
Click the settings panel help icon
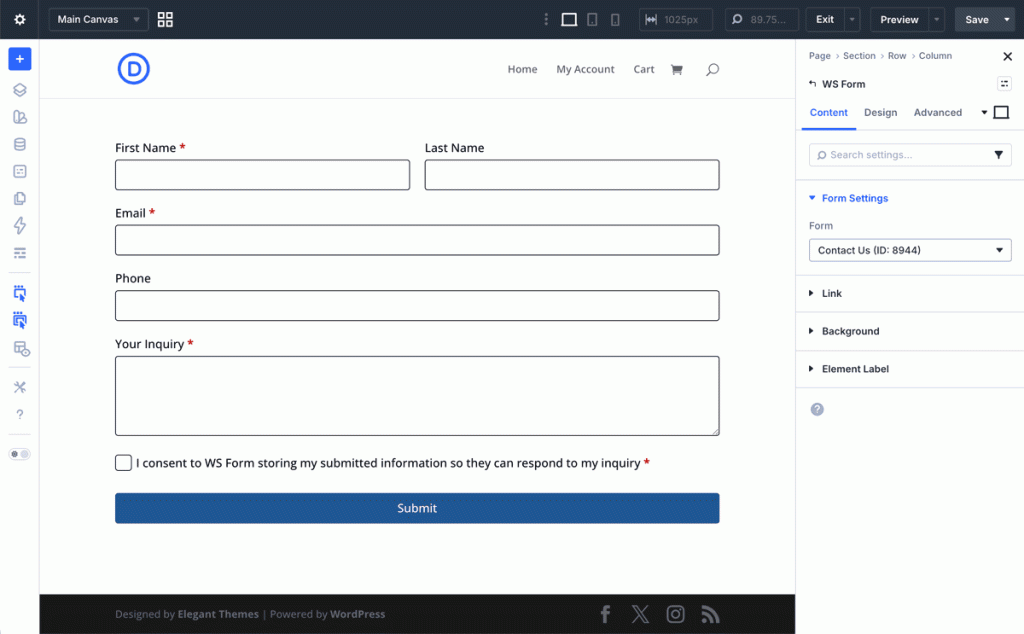point(817,409)
